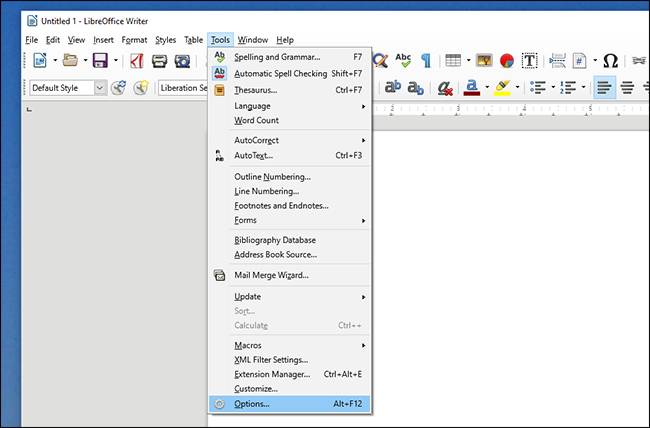The width and height of the screenshot is (650, 428).
Task: Apply subscript formatting icon
Action: pos(415,88)
